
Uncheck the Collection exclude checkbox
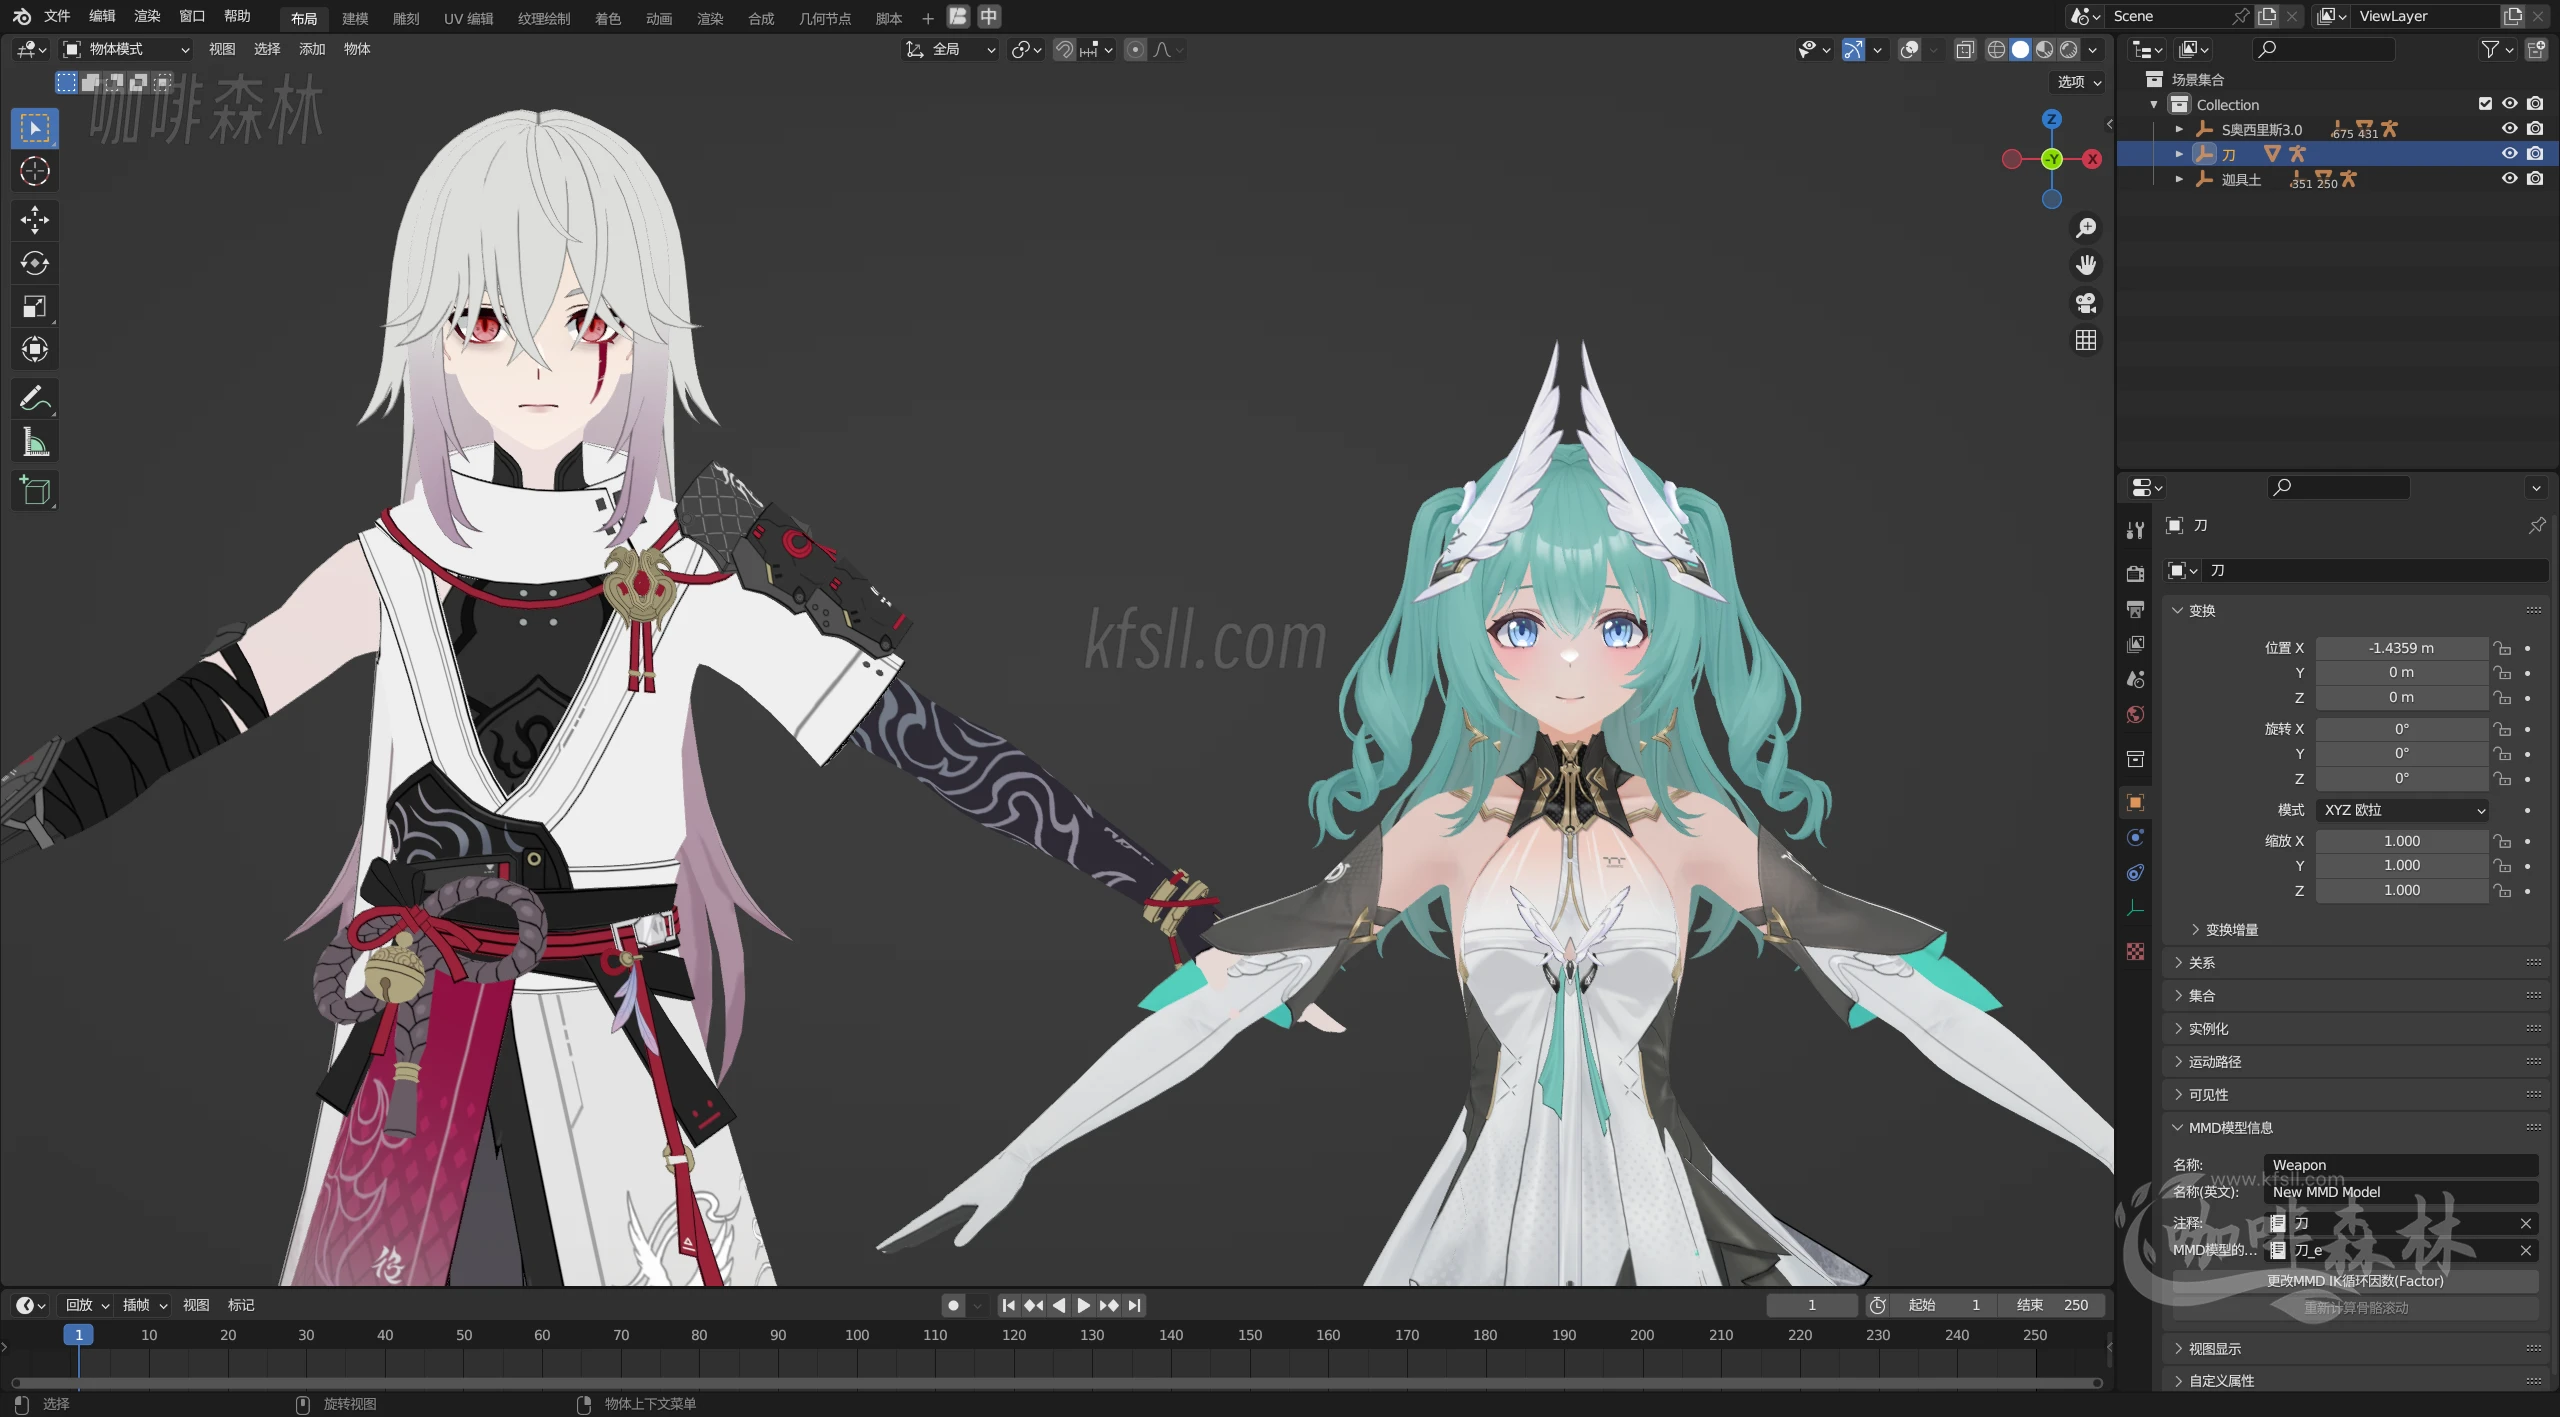point(2485,103)
